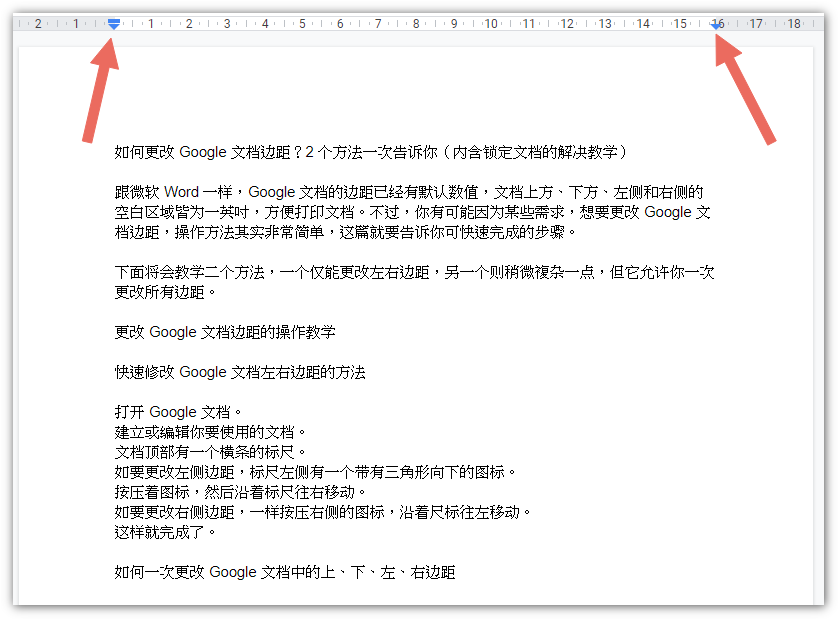838x619 pixels.
Task: Click ruler mark labeled 5
Action: click(302, 24)
